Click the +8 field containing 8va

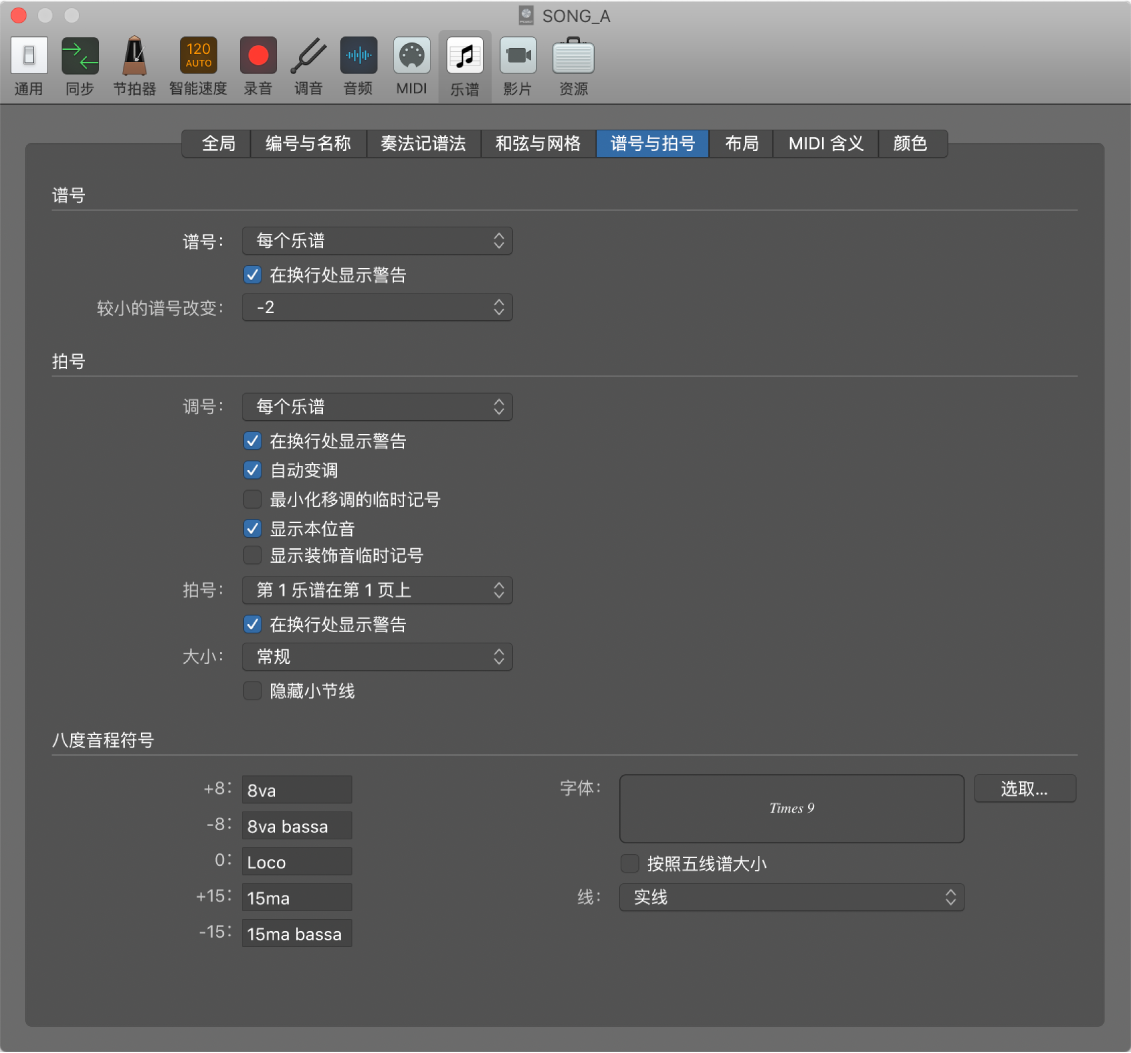point(297,790)
